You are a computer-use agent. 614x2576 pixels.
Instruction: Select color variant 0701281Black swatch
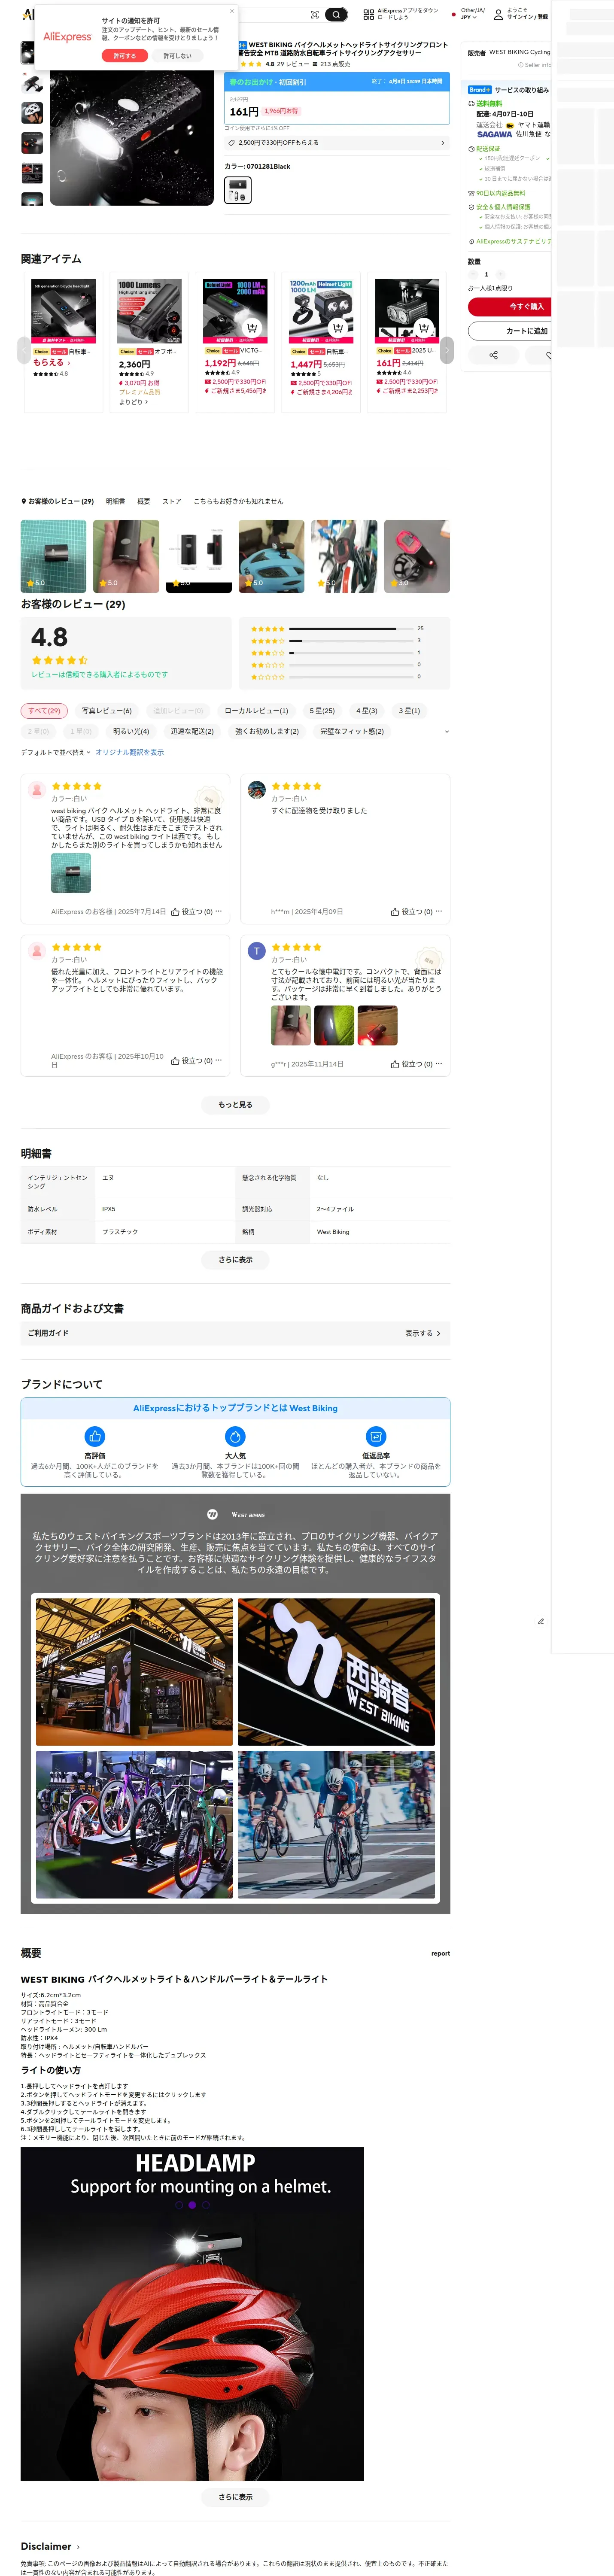(x=238, y=190)
